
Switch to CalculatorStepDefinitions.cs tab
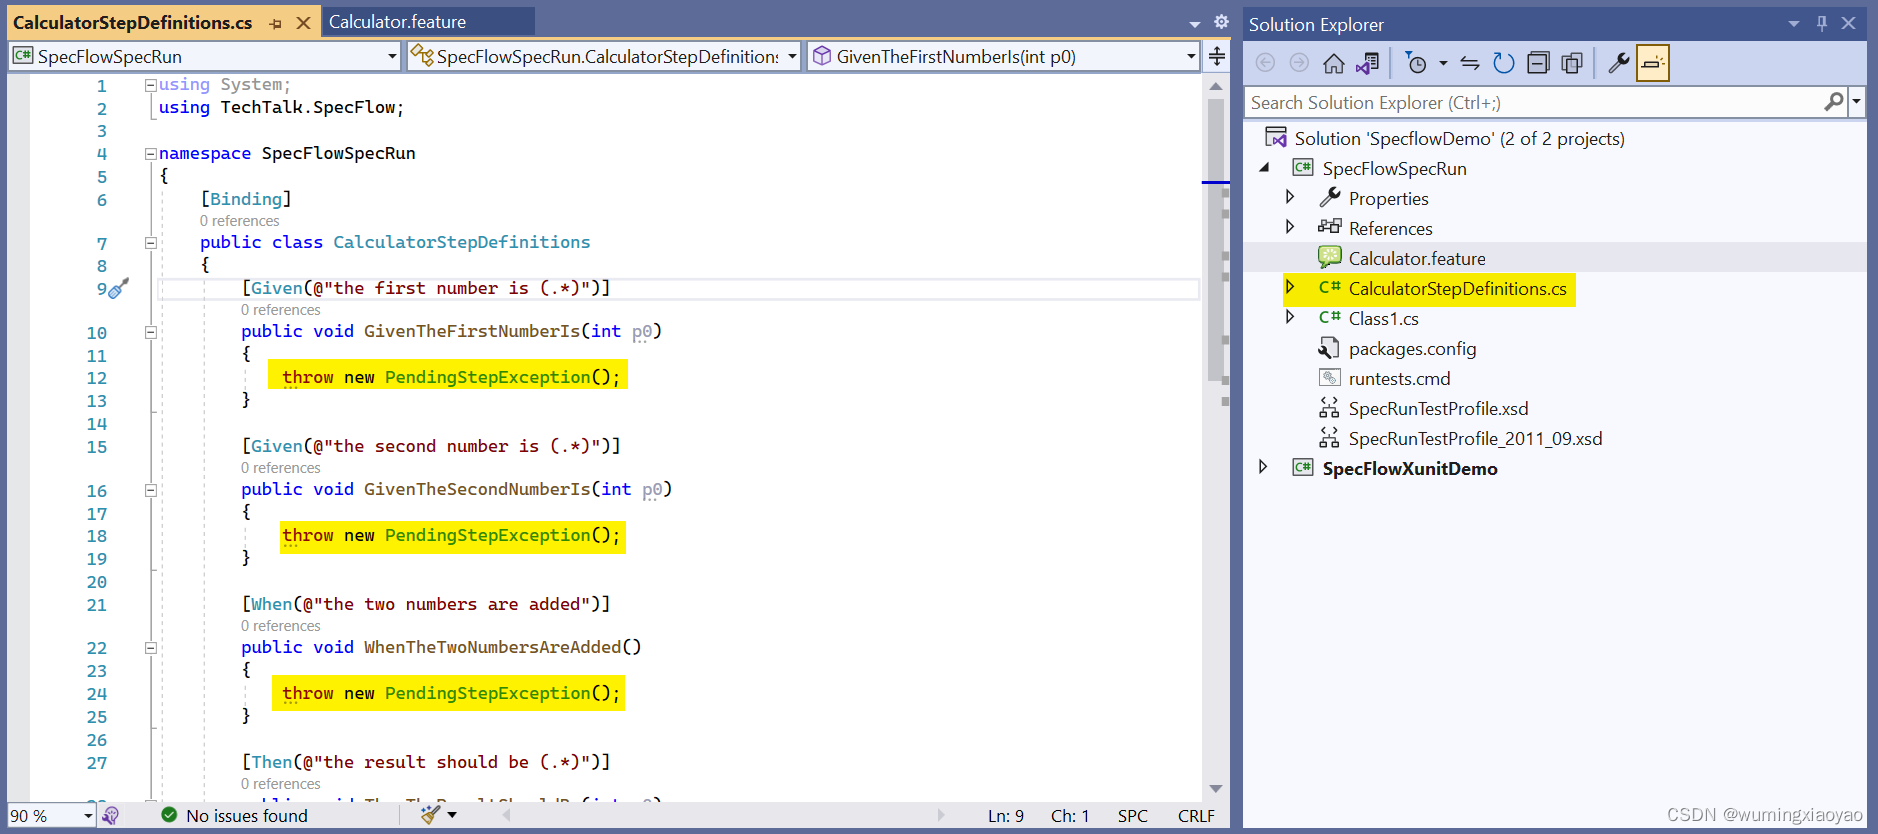click(x=133, y=22)
